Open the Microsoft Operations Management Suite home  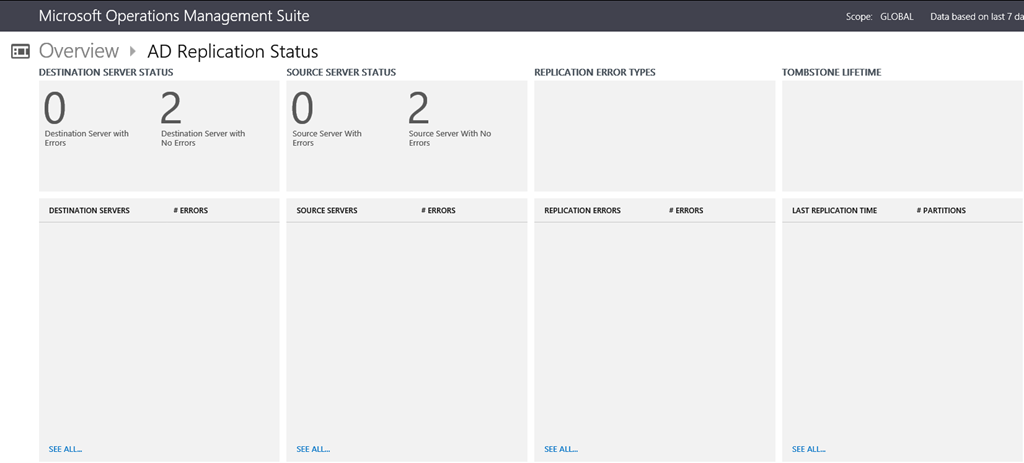173,16
